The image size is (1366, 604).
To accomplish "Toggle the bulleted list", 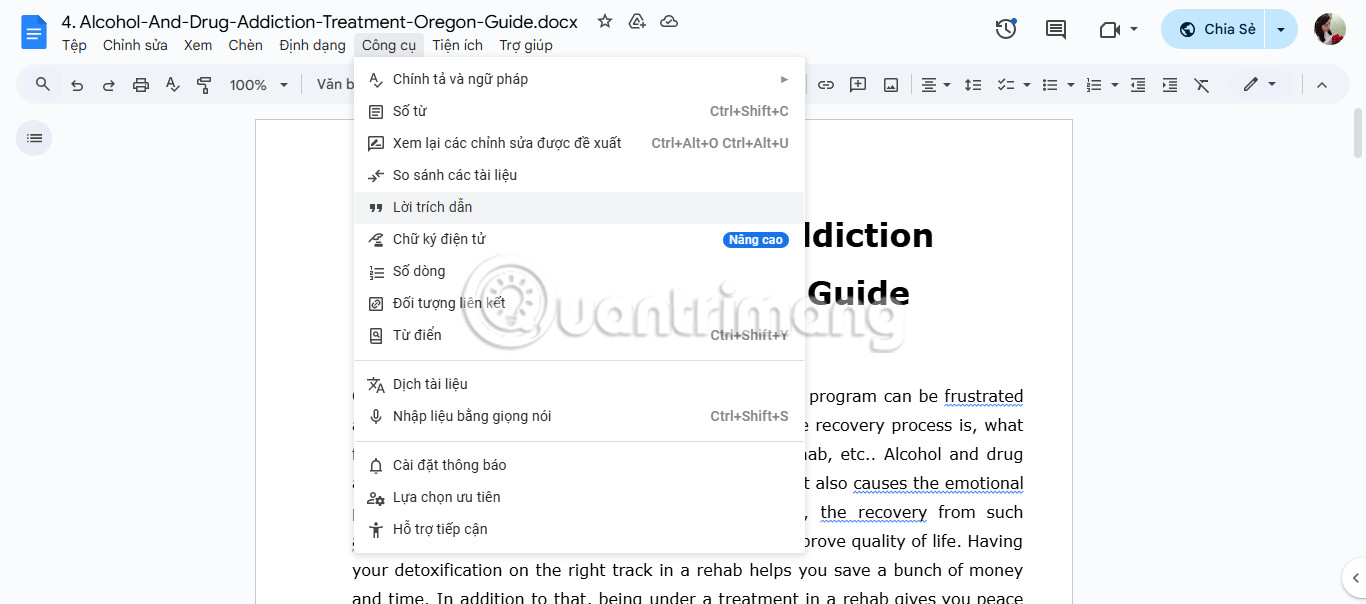I will [1049, 85].
